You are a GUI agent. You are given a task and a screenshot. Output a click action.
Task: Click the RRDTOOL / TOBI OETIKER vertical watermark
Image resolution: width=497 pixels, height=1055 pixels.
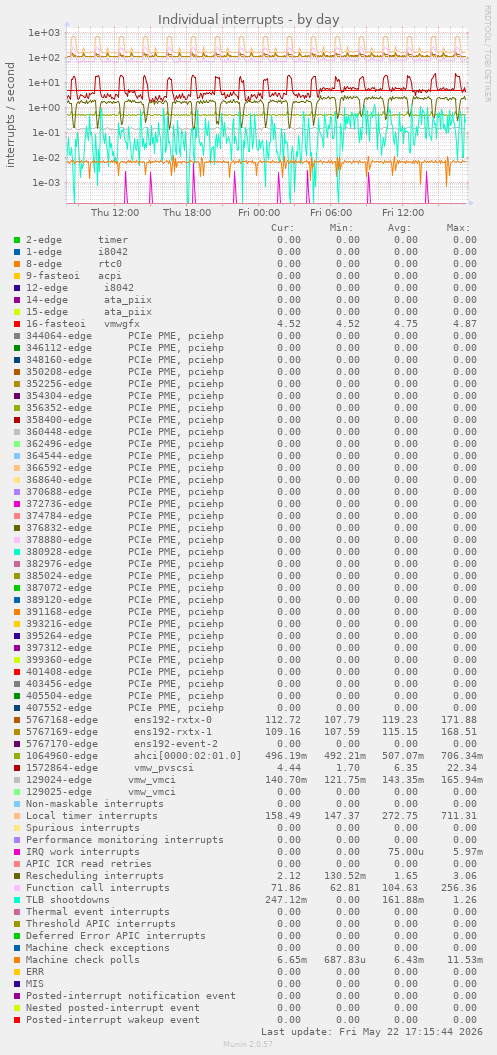click(488, 54)
